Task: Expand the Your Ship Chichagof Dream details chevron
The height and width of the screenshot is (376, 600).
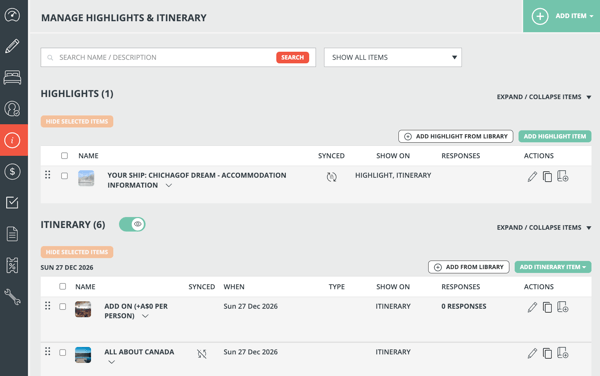Action: [169, 186]
